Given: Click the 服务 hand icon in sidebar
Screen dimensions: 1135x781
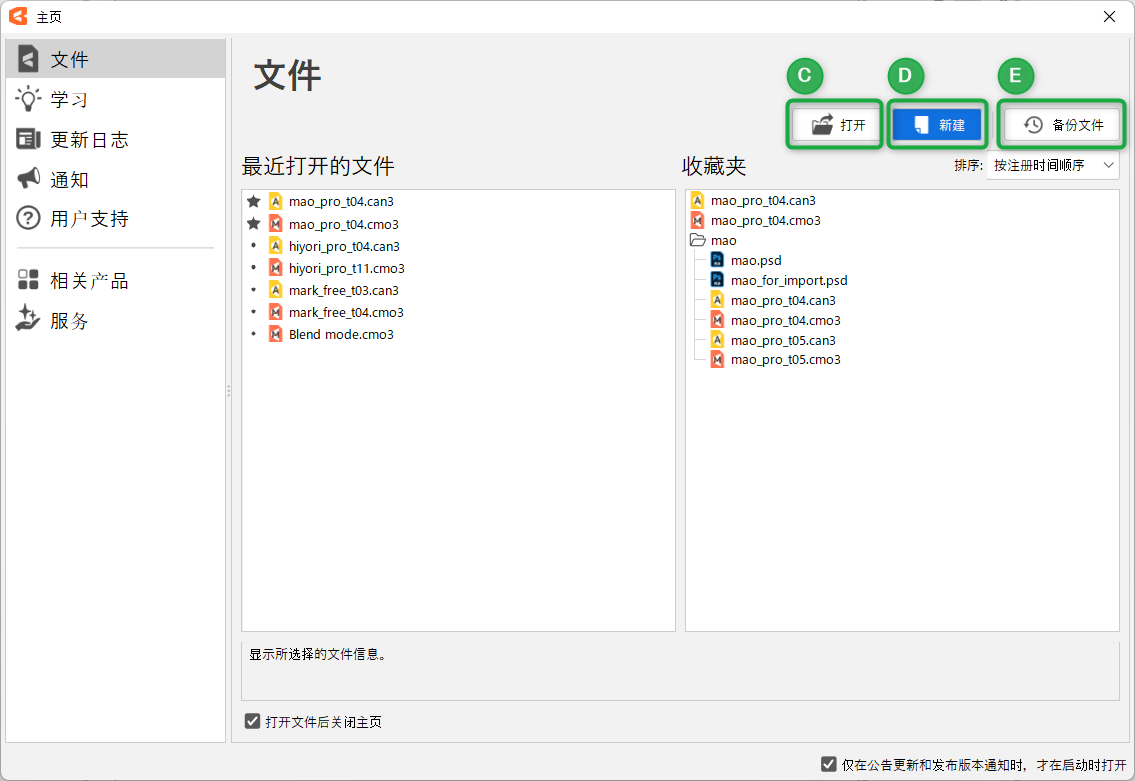Looking at the screenshot, I should [x=28, y=320].
